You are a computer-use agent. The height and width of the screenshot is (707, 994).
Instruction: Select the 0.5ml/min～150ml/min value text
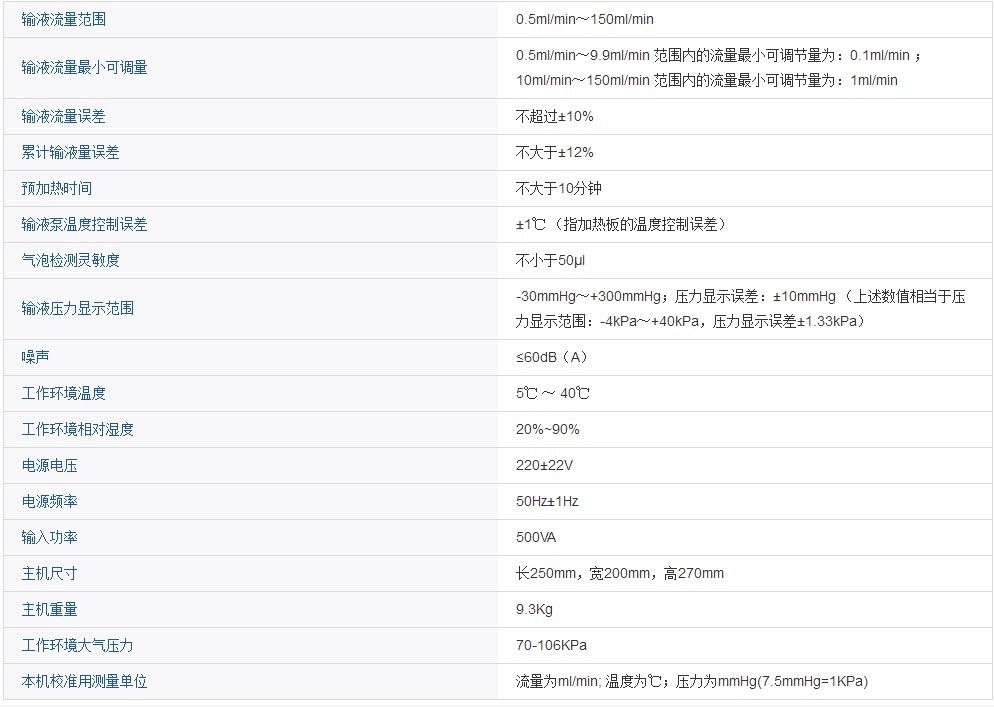pos(585,19)
